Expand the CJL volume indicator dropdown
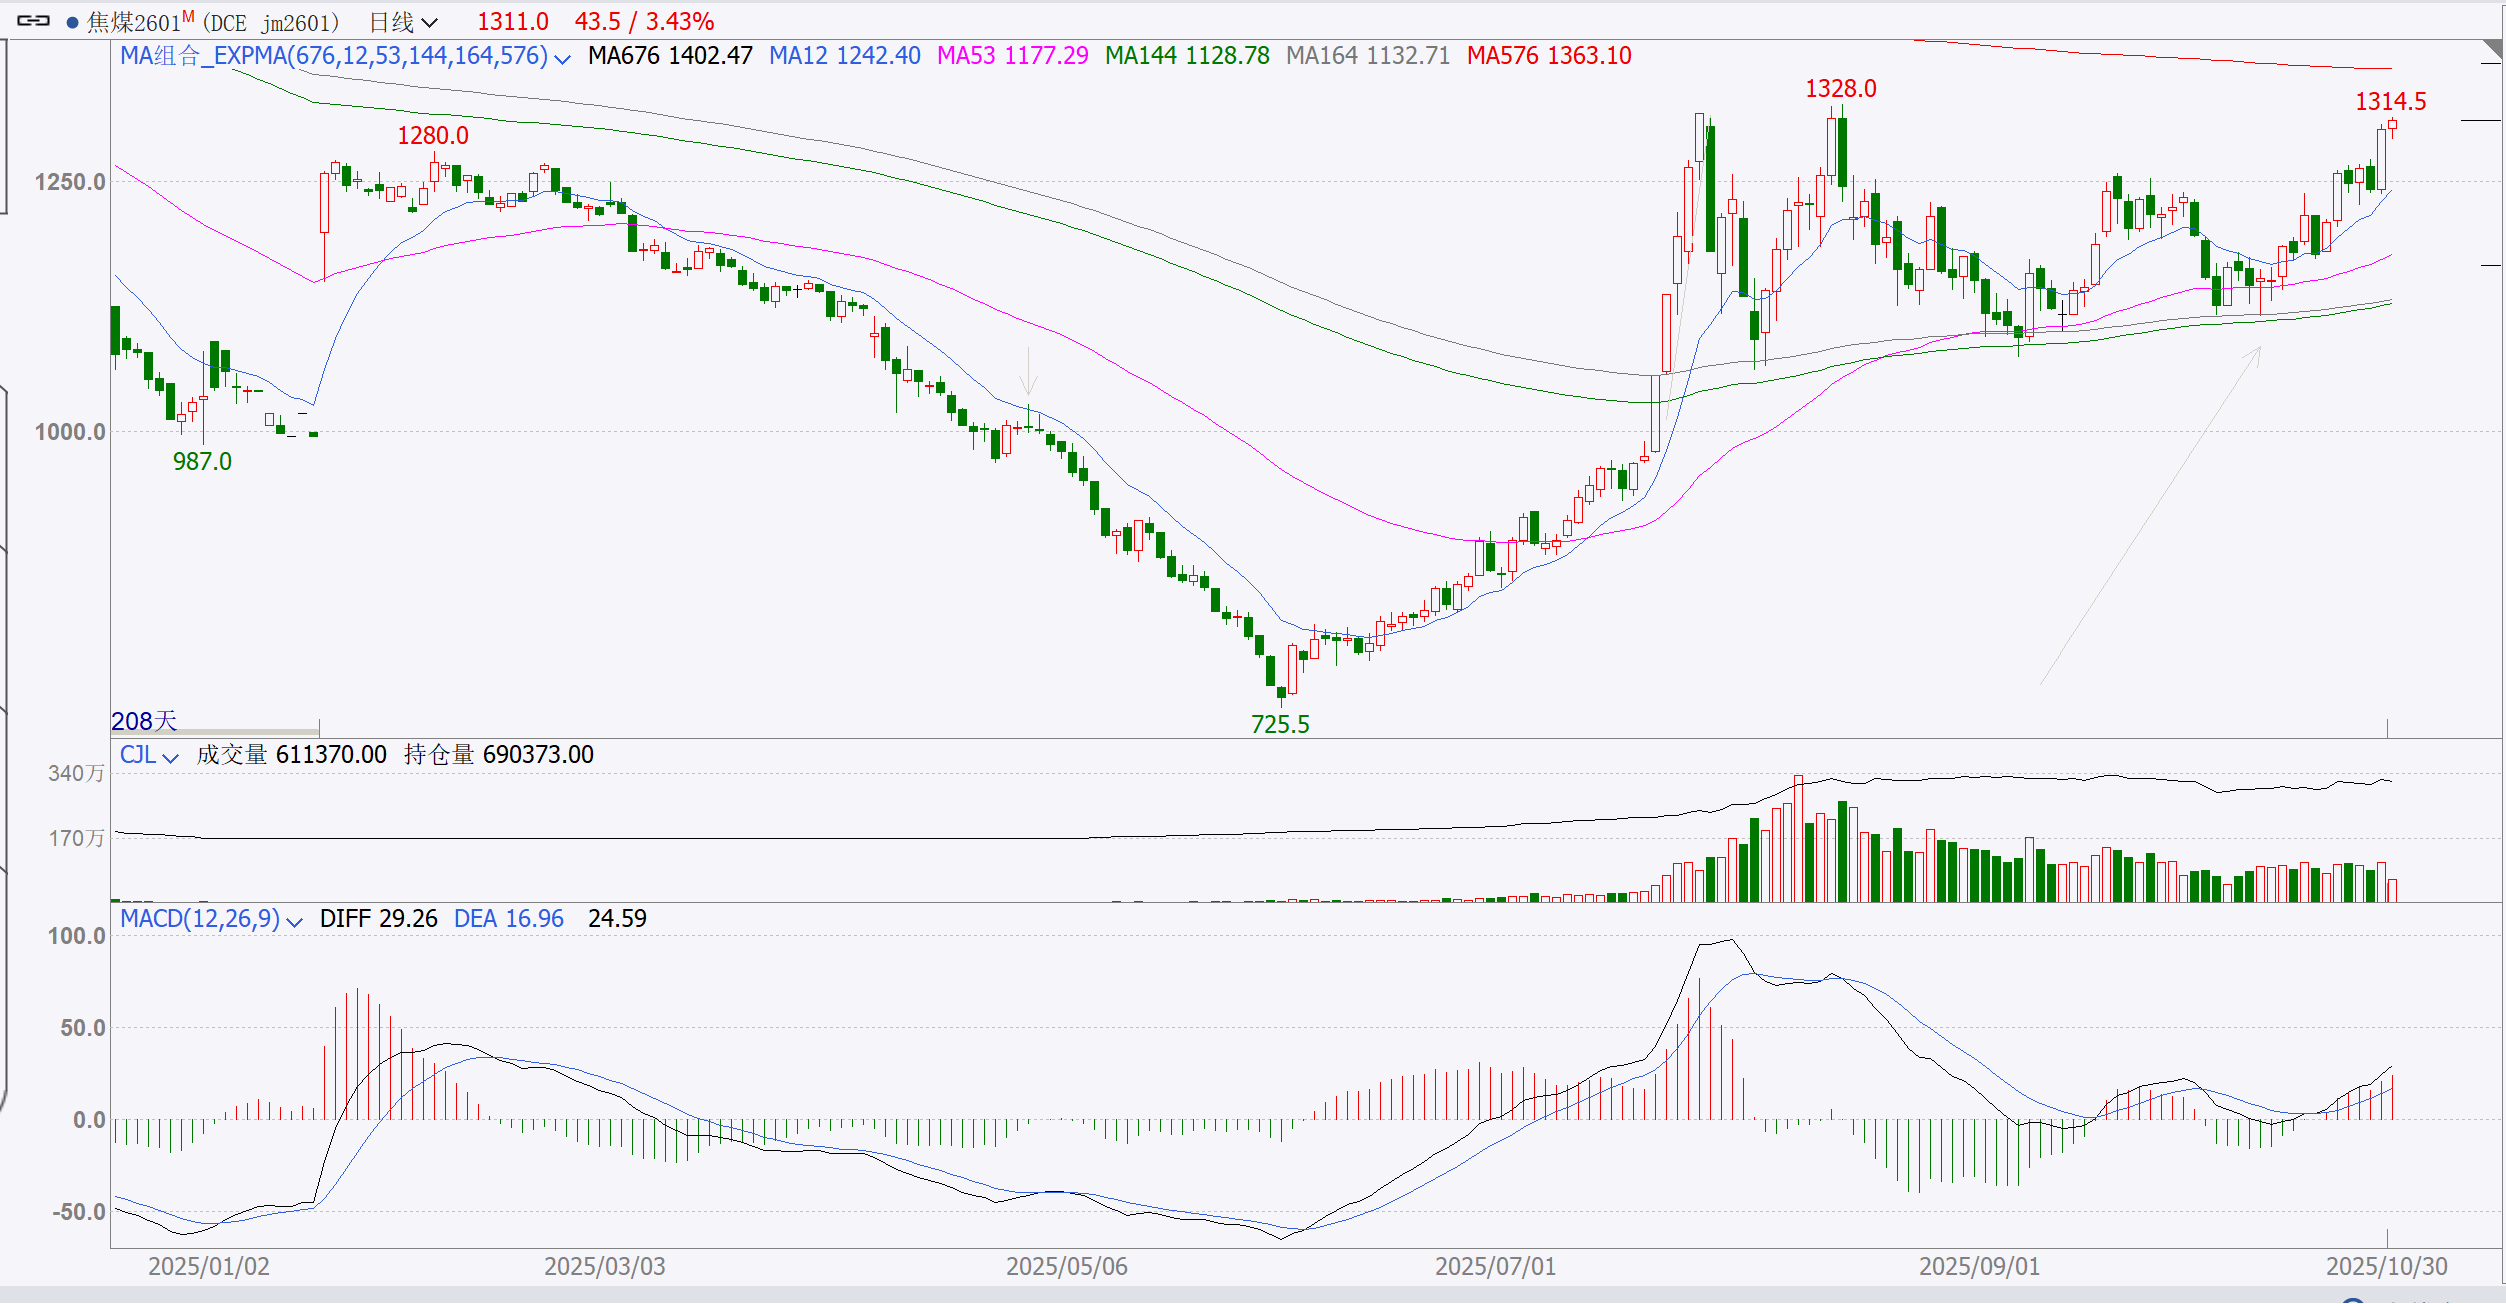This screenshot has height=1304, width=2506. click(x=170, y=758)
